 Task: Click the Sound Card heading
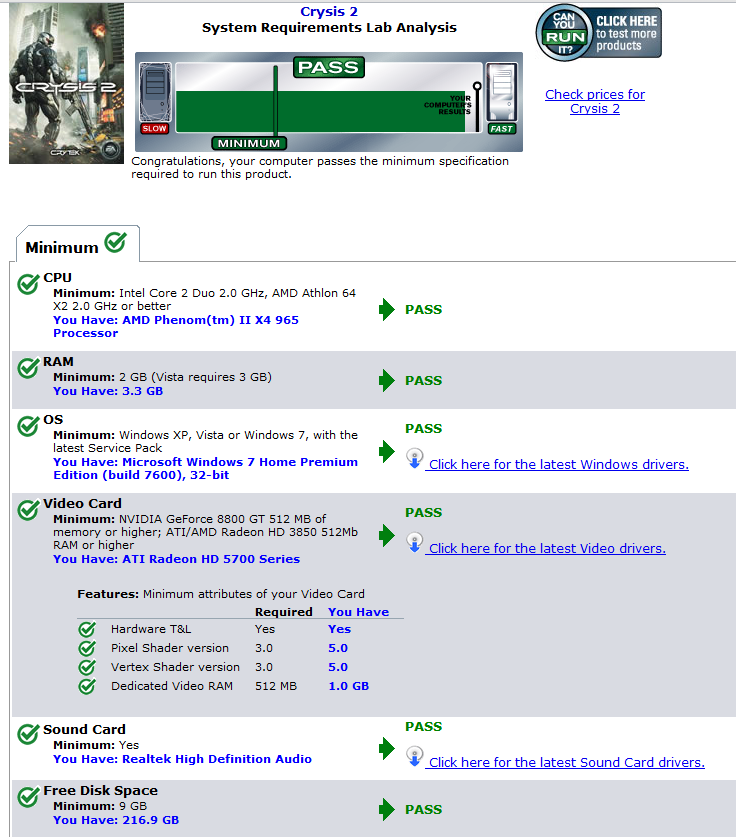point(84,729)
